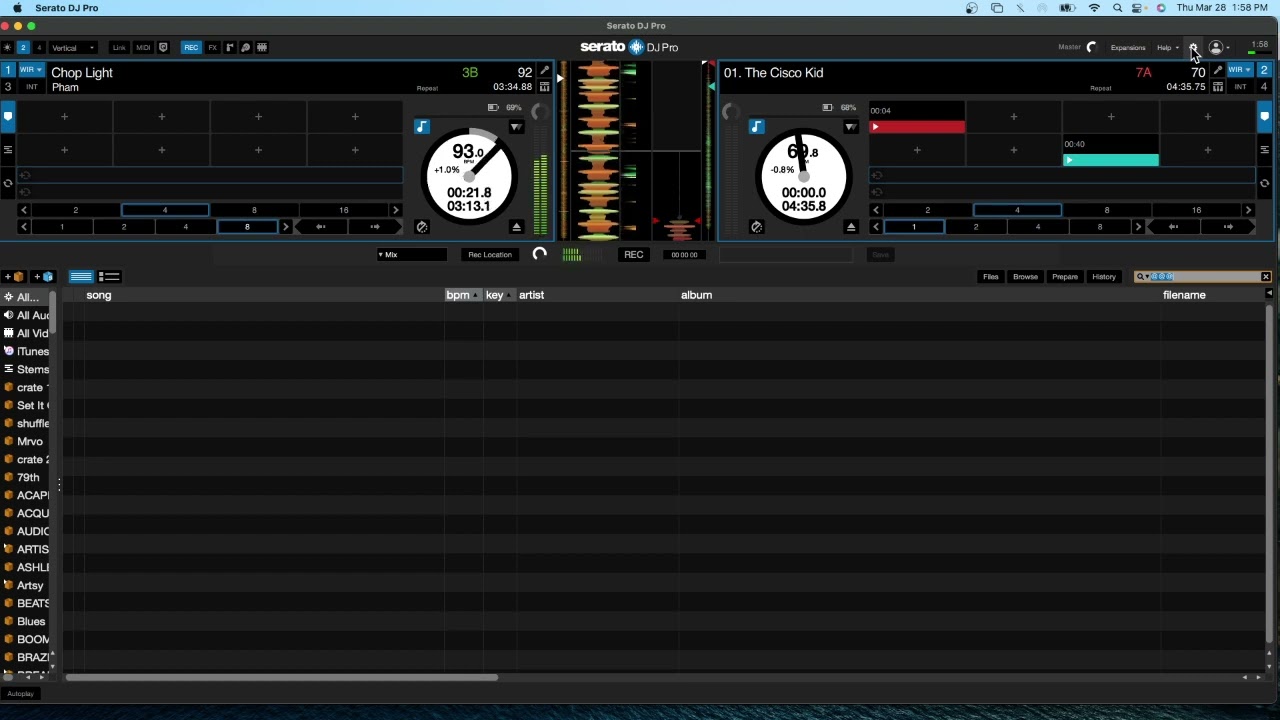This screenshot has height=720, width=1280.
Task: Click the library horizontal scrollbar
Action: (280, 678)
